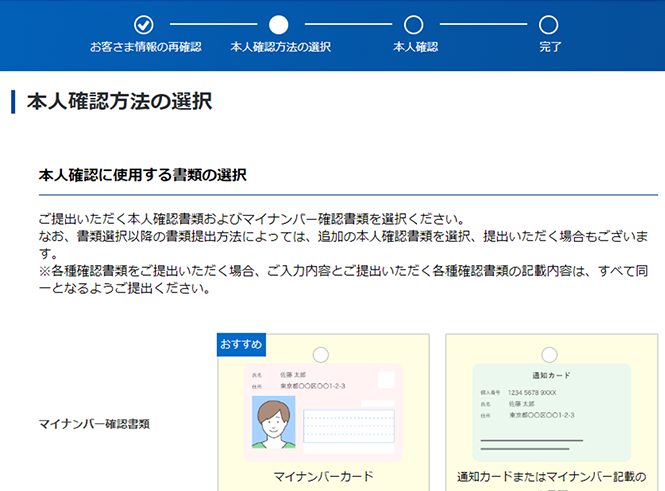Screen dimensions: 665x491
Task: Click the completed checkmark step icon
Action: tap(144, 25)
